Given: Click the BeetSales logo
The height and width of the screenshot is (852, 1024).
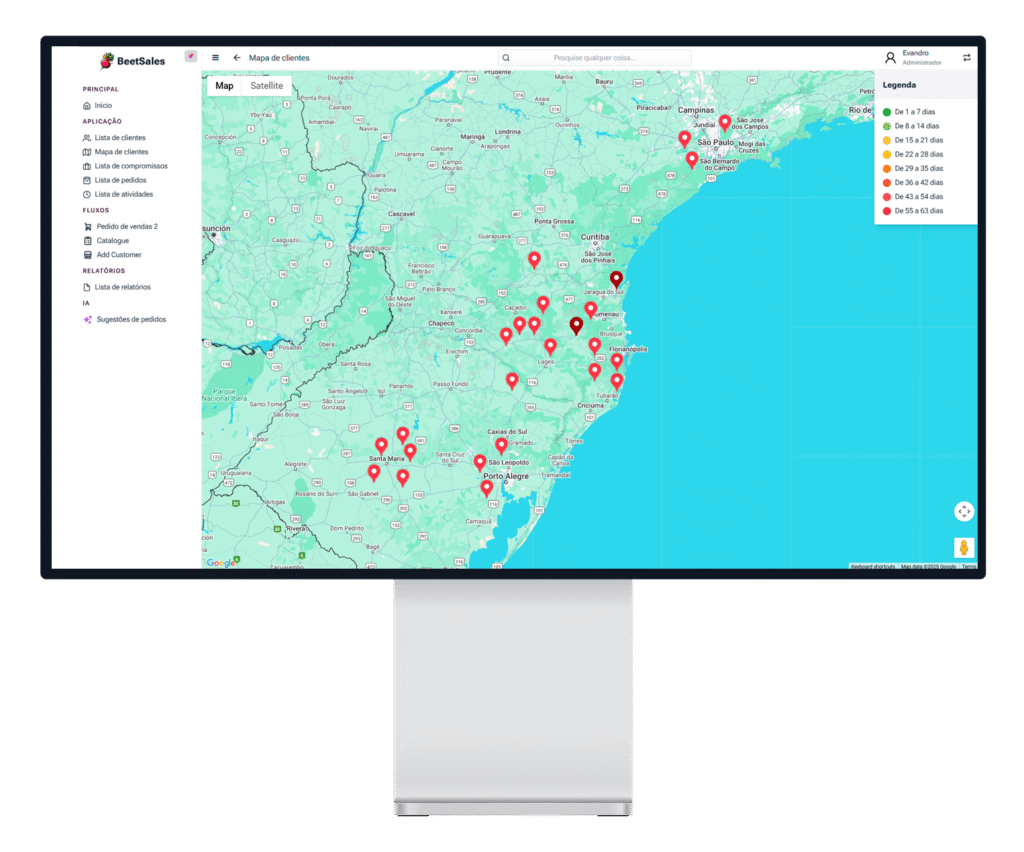Looking at the screenshot, I should pos(133,60).
